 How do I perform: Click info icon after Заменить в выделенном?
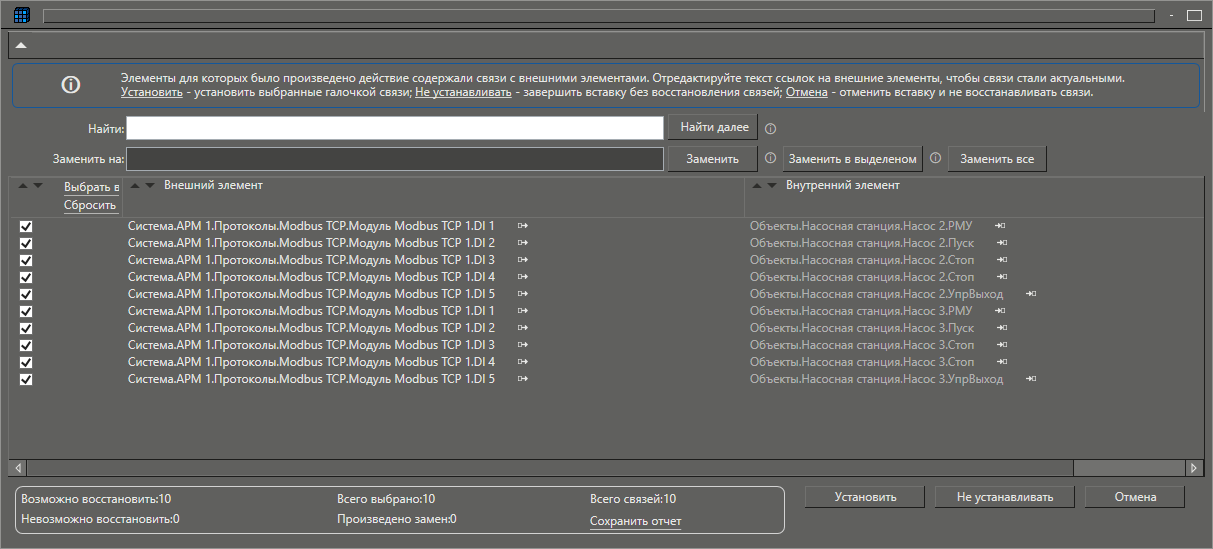(936, 158)
